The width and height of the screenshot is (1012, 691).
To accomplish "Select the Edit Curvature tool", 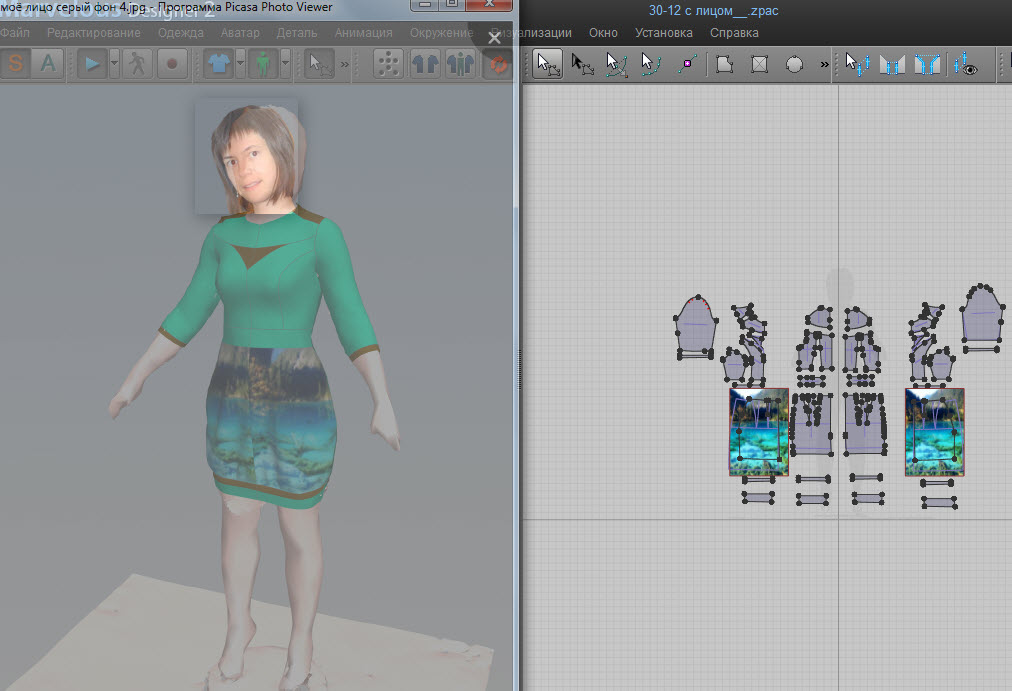I will [617, 64].
